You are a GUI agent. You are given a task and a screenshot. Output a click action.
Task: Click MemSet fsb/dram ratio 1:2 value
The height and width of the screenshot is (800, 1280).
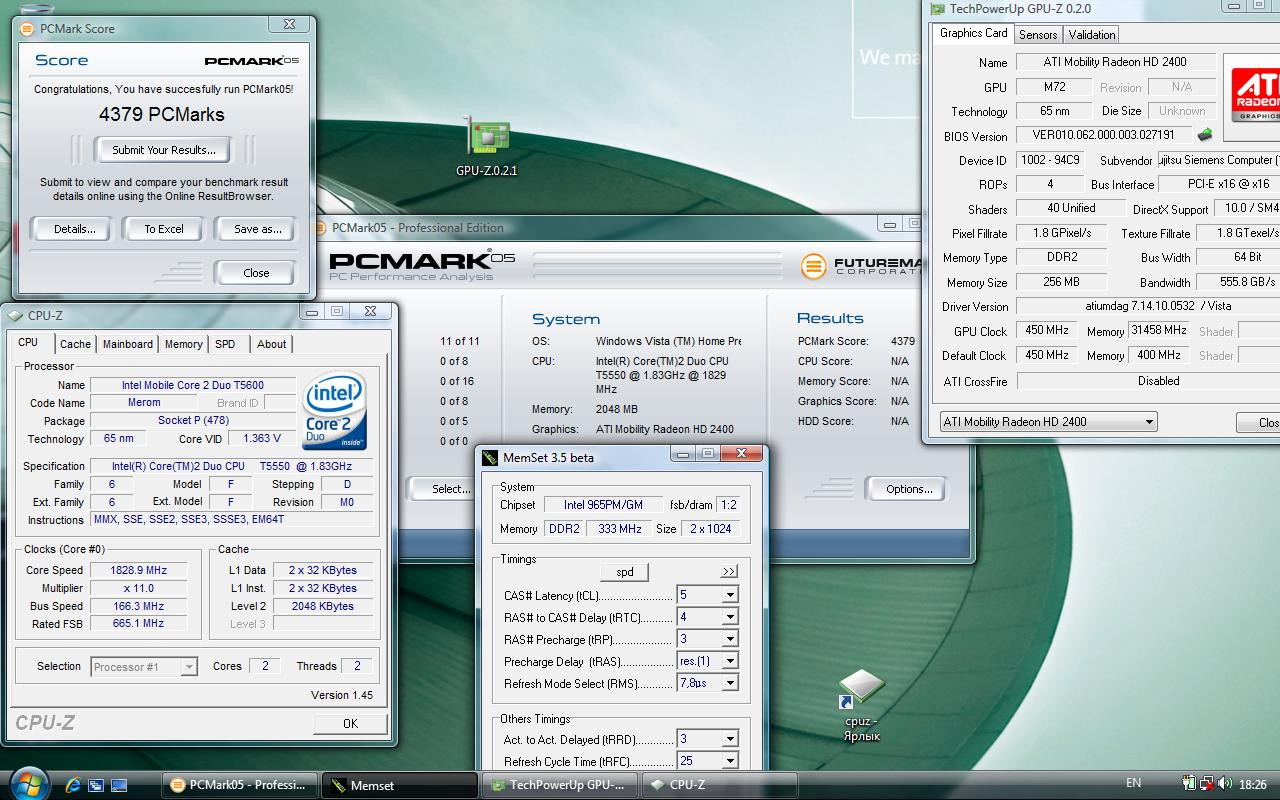point(729,505)
